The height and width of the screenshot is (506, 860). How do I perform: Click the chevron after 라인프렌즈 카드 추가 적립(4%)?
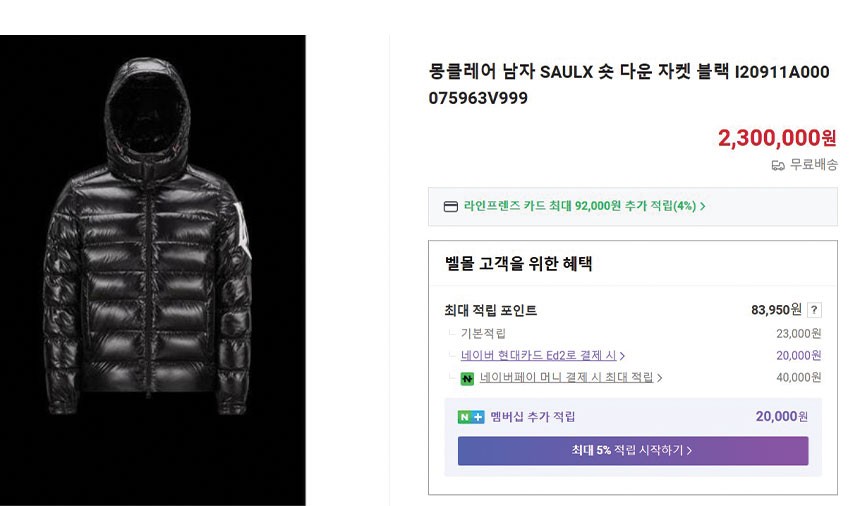point(703,207)
